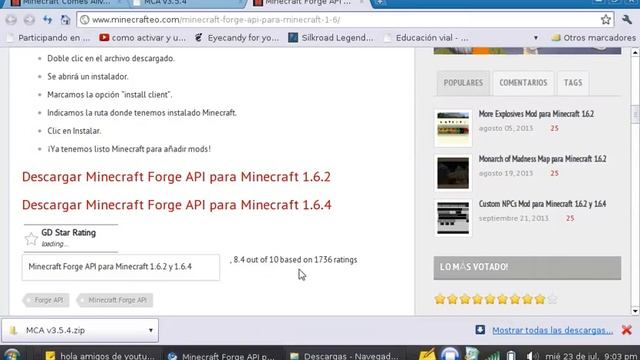640x360 pixels.
Task: Open the 'Educación vial' bookmark
Action: pyautogui.click(x=427, y=38)
